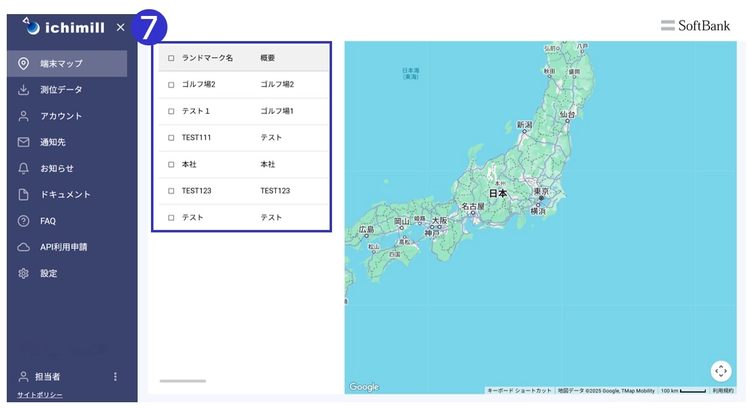750x409 pixels.
Task: Select the 本社 landmark checkbox
Action: 171,164
